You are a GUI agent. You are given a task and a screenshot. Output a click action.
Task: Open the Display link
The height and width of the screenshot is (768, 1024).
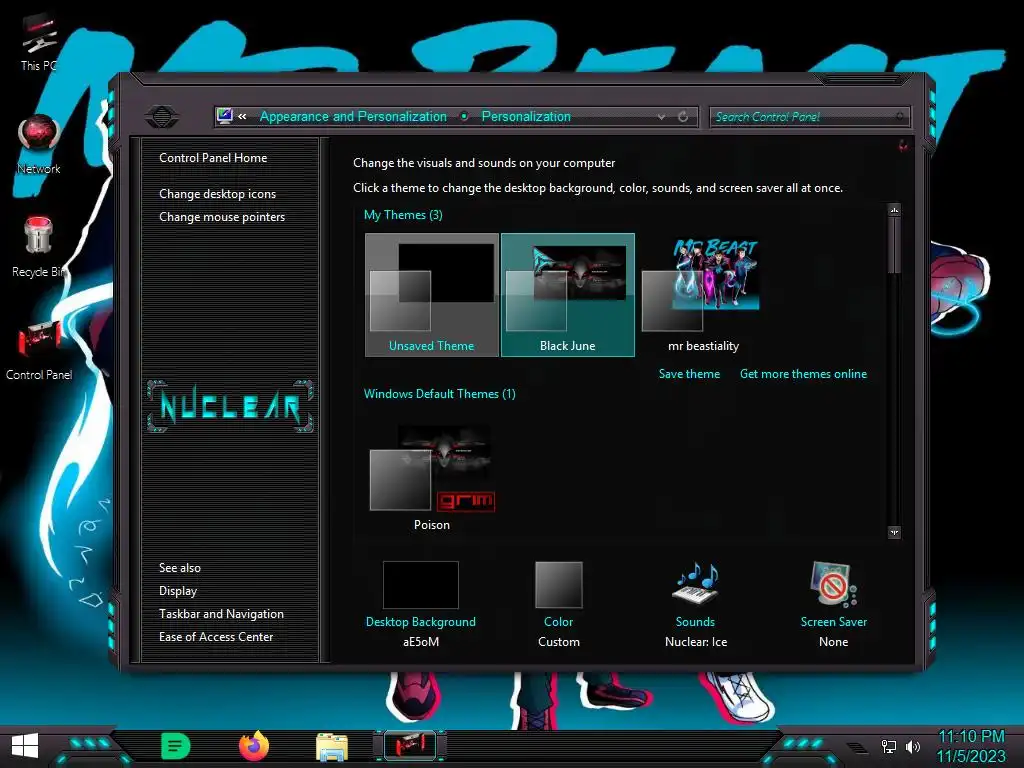point(178,590)
